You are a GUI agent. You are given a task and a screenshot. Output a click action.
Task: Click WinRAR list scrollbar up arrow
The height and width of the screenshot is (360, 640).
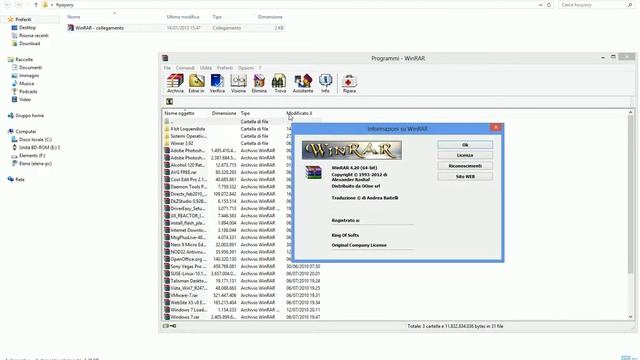(631, 112)
